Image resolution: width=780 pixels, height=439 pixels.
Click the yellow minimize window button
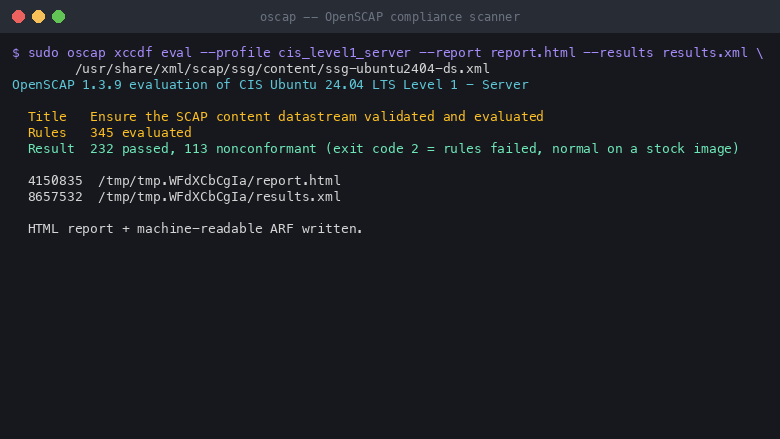(x=38, y=16)
